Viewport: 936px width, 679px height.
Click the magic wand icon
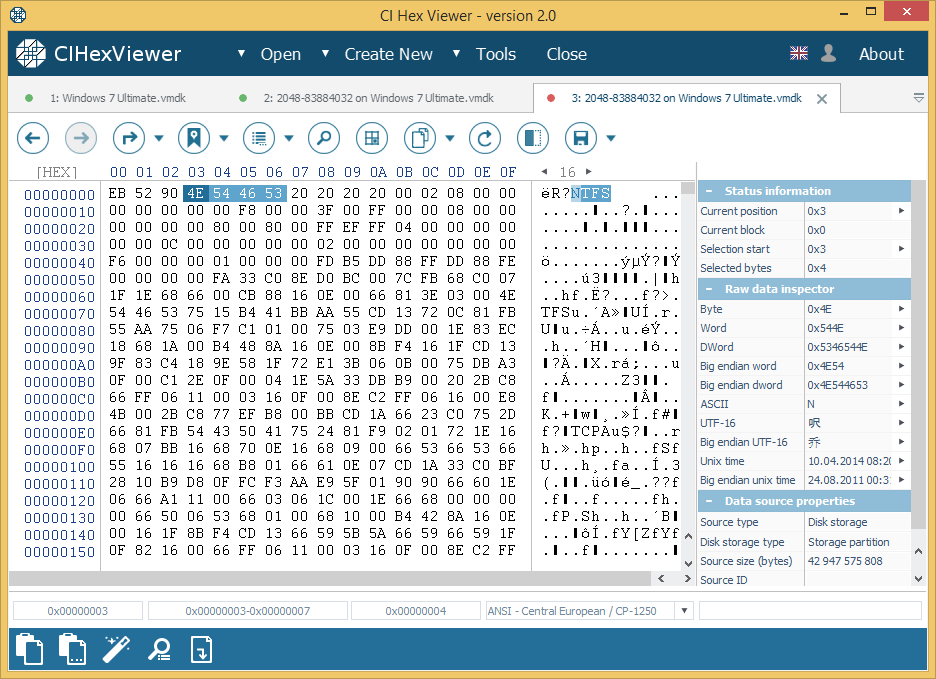(116, 649)
